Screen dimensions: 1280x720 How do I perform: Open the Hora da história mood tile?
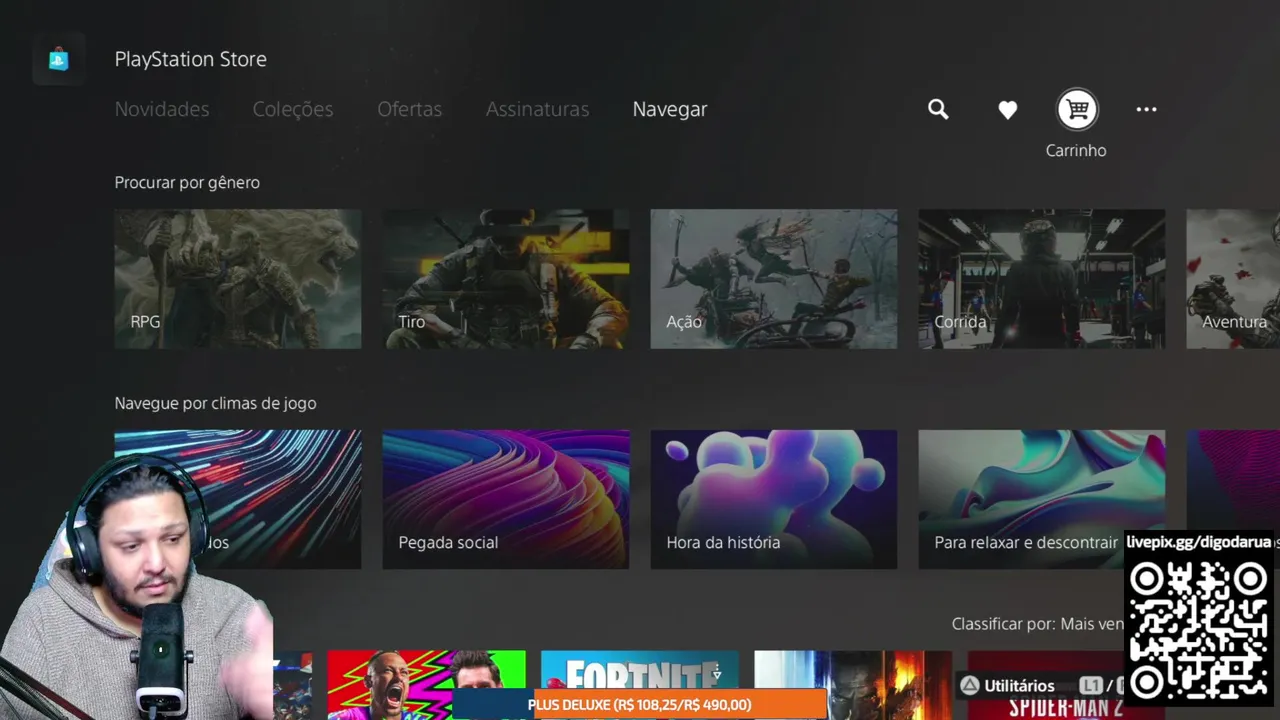coord(774,499)
